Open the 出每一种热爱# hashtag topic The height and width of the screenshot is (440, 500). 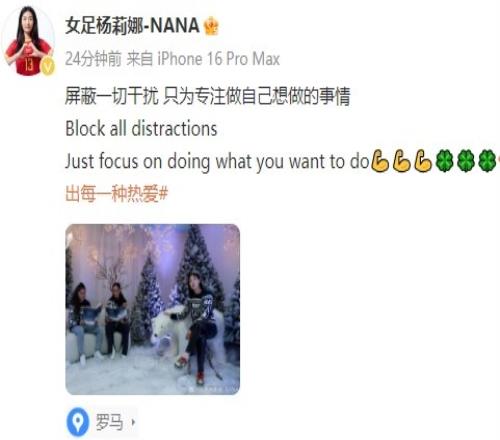116,194
